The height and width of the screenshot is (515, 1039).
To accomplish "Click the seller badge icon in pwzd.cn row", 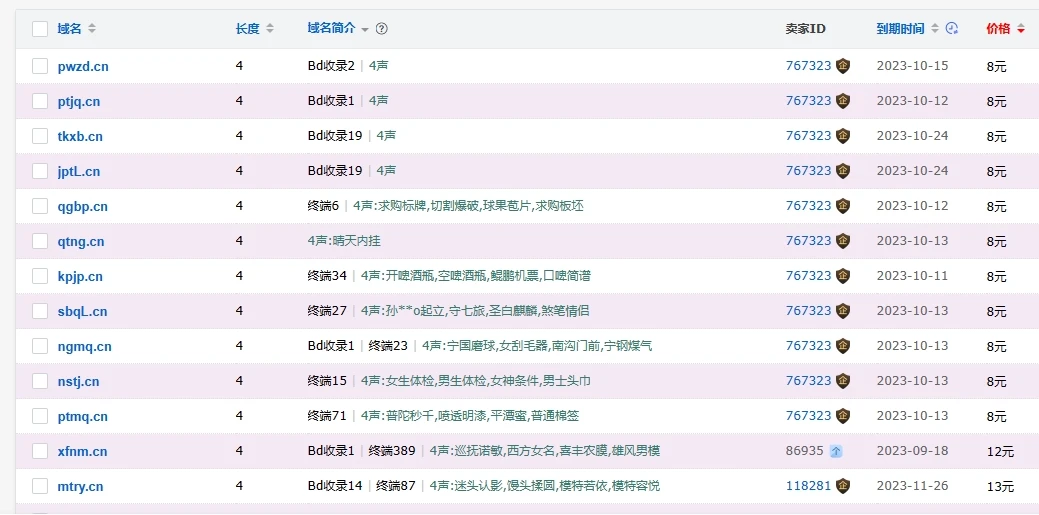I will tap(843, 66).
